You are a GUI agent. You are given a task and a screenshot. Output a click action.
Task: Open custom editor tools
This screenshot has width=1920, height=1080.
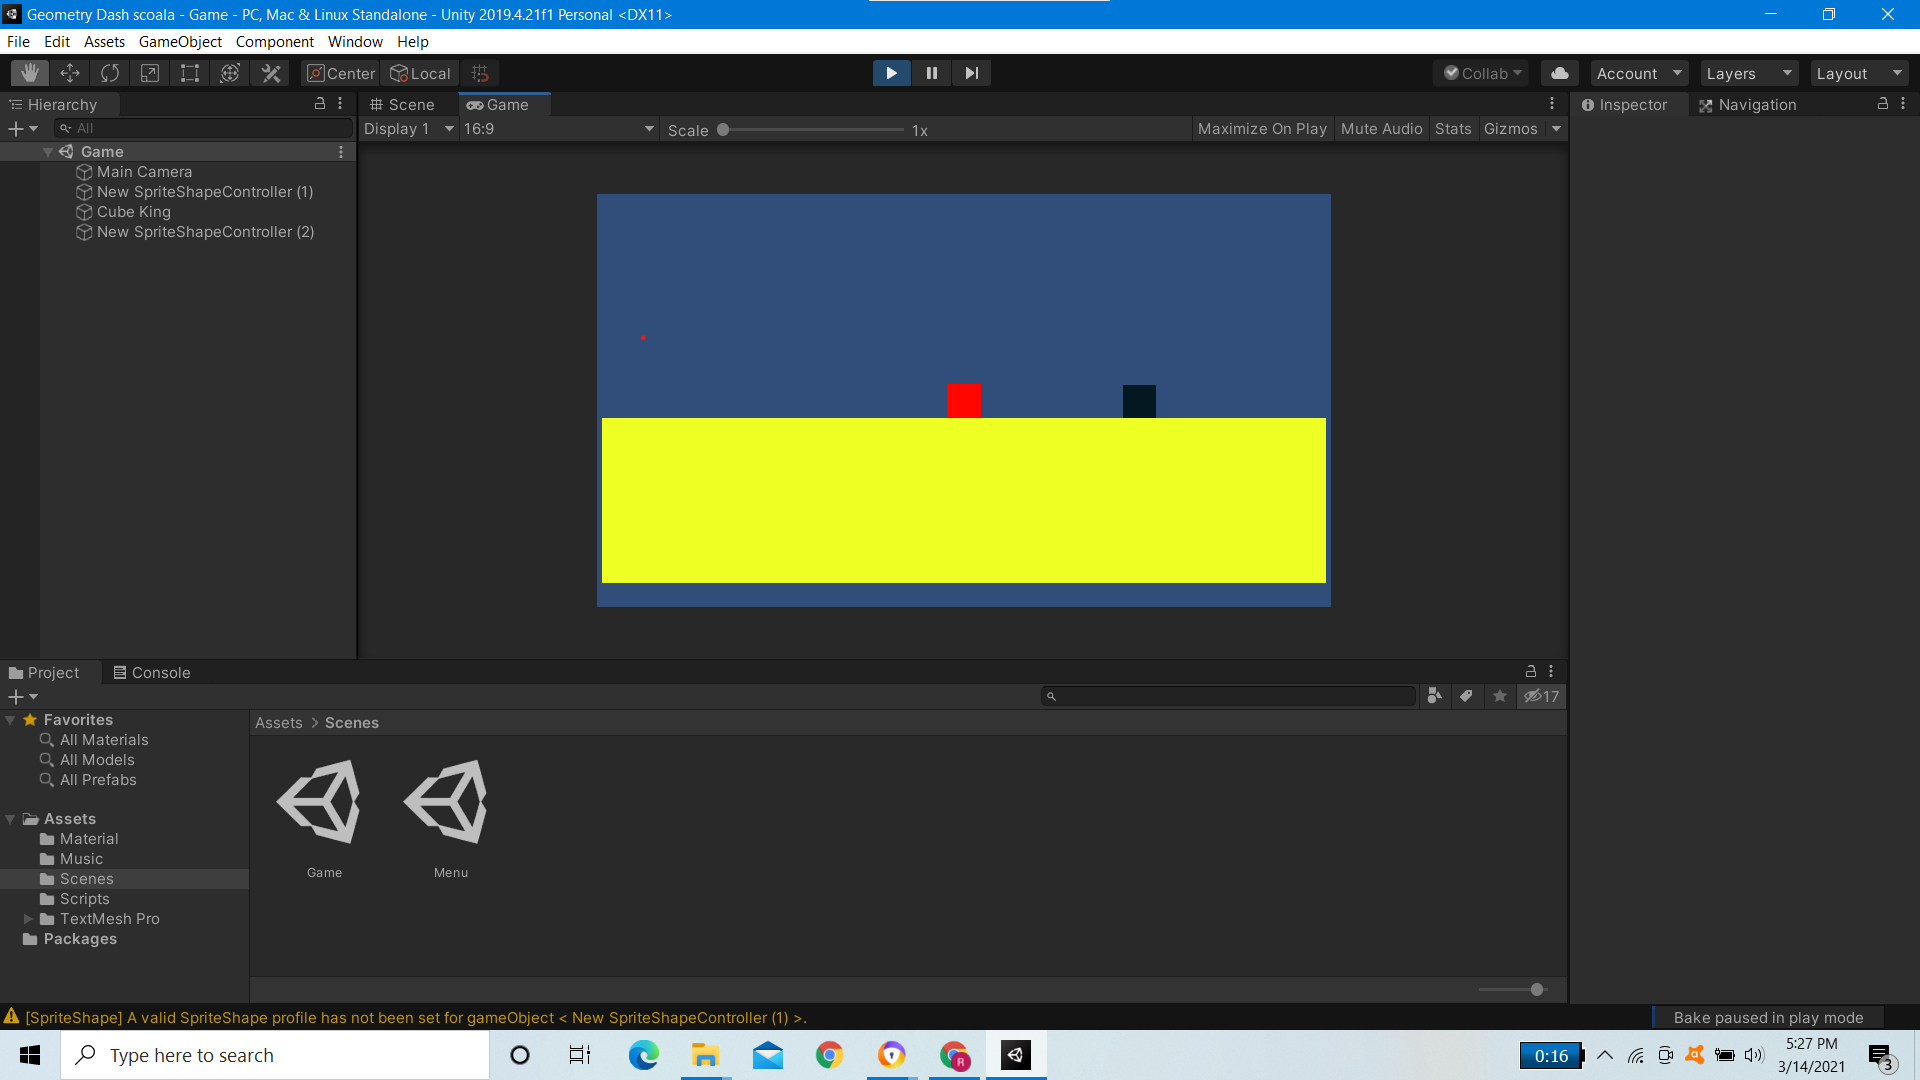pyautogui.click(x=270, y=73)
